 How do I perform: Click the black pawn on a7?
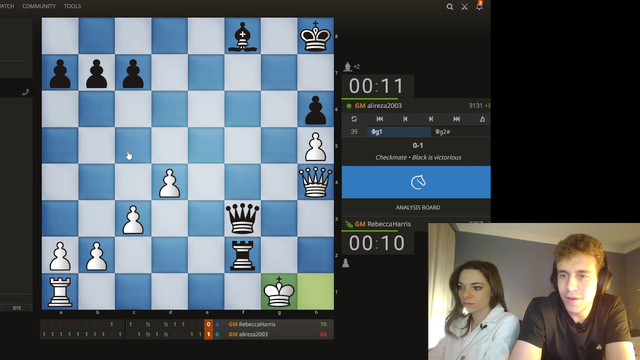60,74
